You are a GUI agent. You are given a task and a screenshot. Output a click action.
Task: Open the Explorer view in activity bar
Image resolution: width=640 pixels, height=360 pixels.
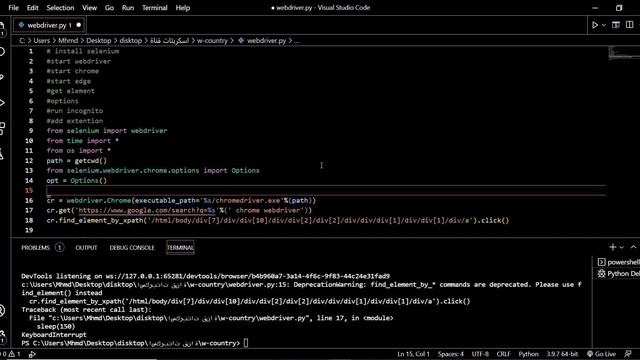(2, 27)
